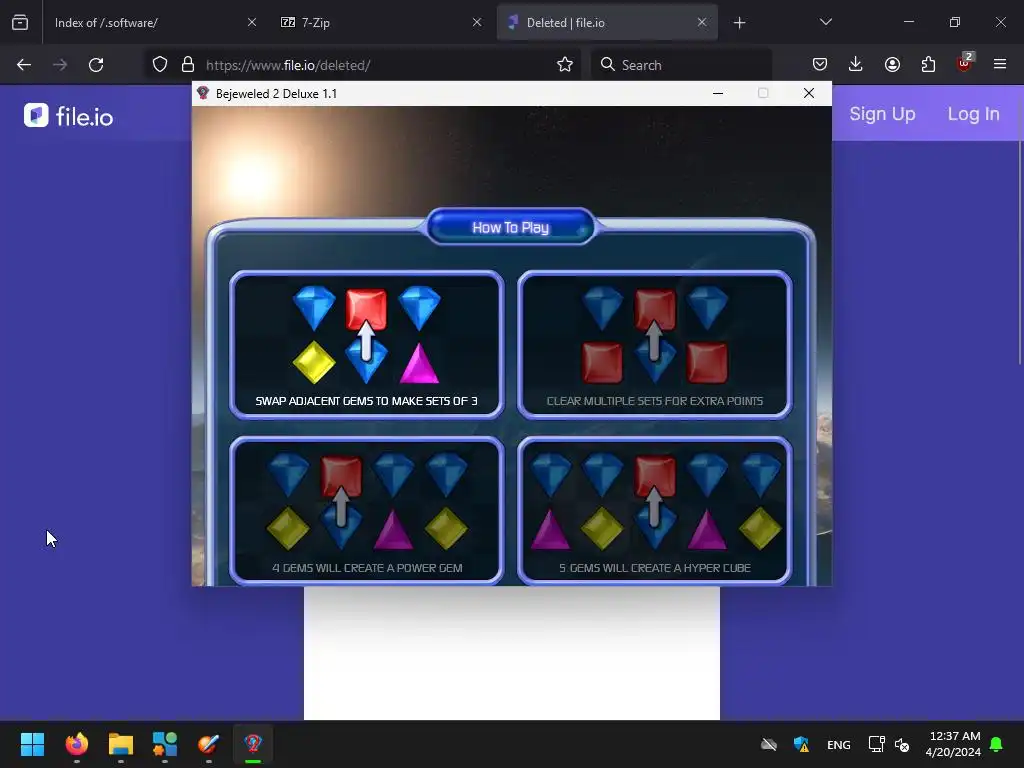The image size is (1024, 768).
Task: Click the 4 gems power gem panel
Action: [x=366, y=511]
